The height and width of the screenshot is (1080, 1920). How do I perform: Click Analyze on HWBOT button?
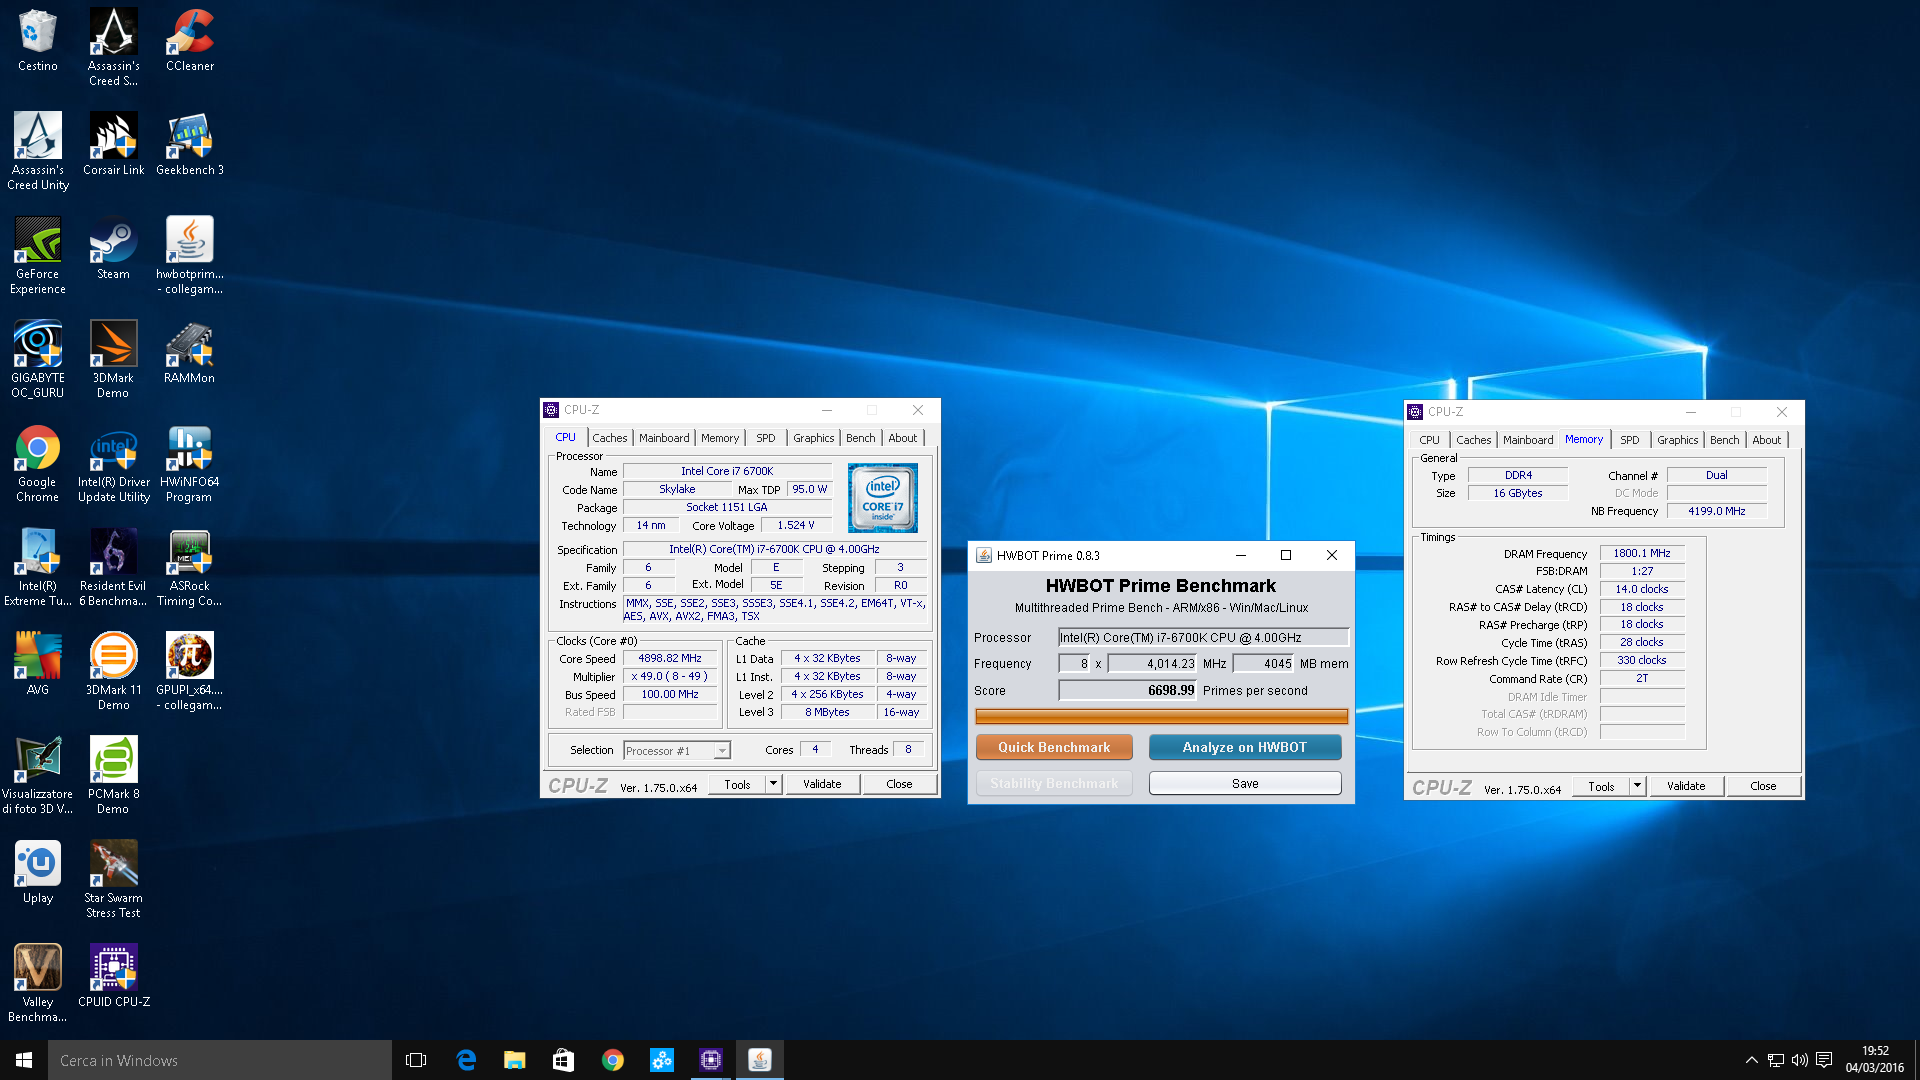1244,747
